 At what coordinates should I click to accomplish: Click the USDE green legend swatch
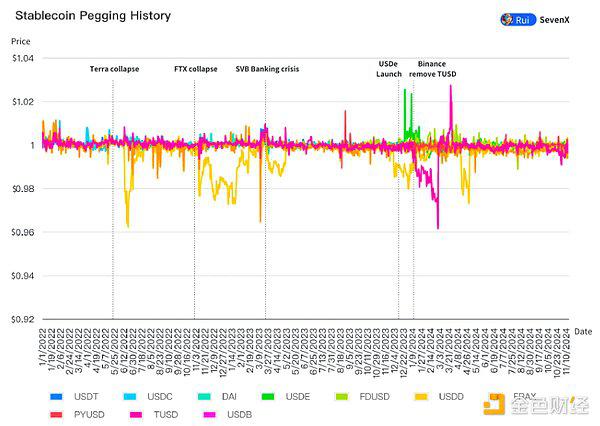click(x=268, y=397)
